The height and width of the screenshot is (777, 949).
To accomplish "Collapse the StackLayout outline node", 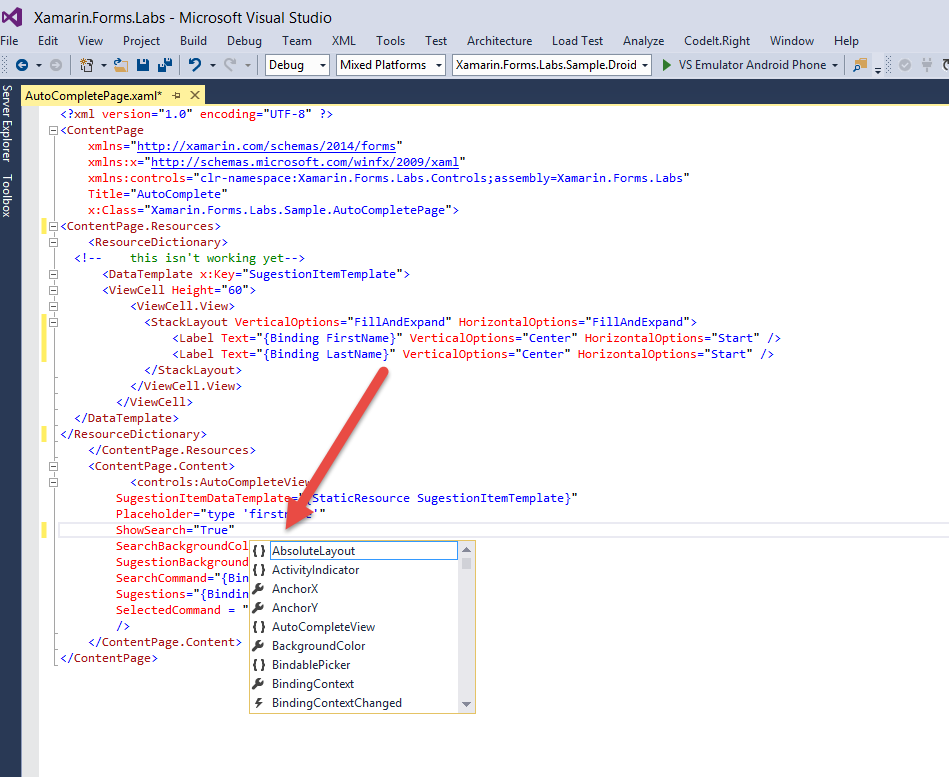I will tap(53, 323).
